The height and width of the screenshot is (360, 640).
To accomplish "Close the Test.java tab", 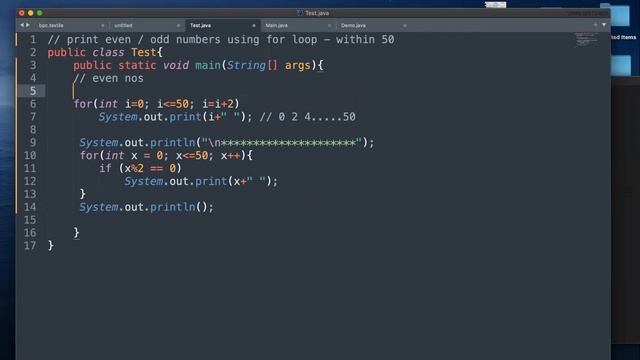I will tap(254, 25).
